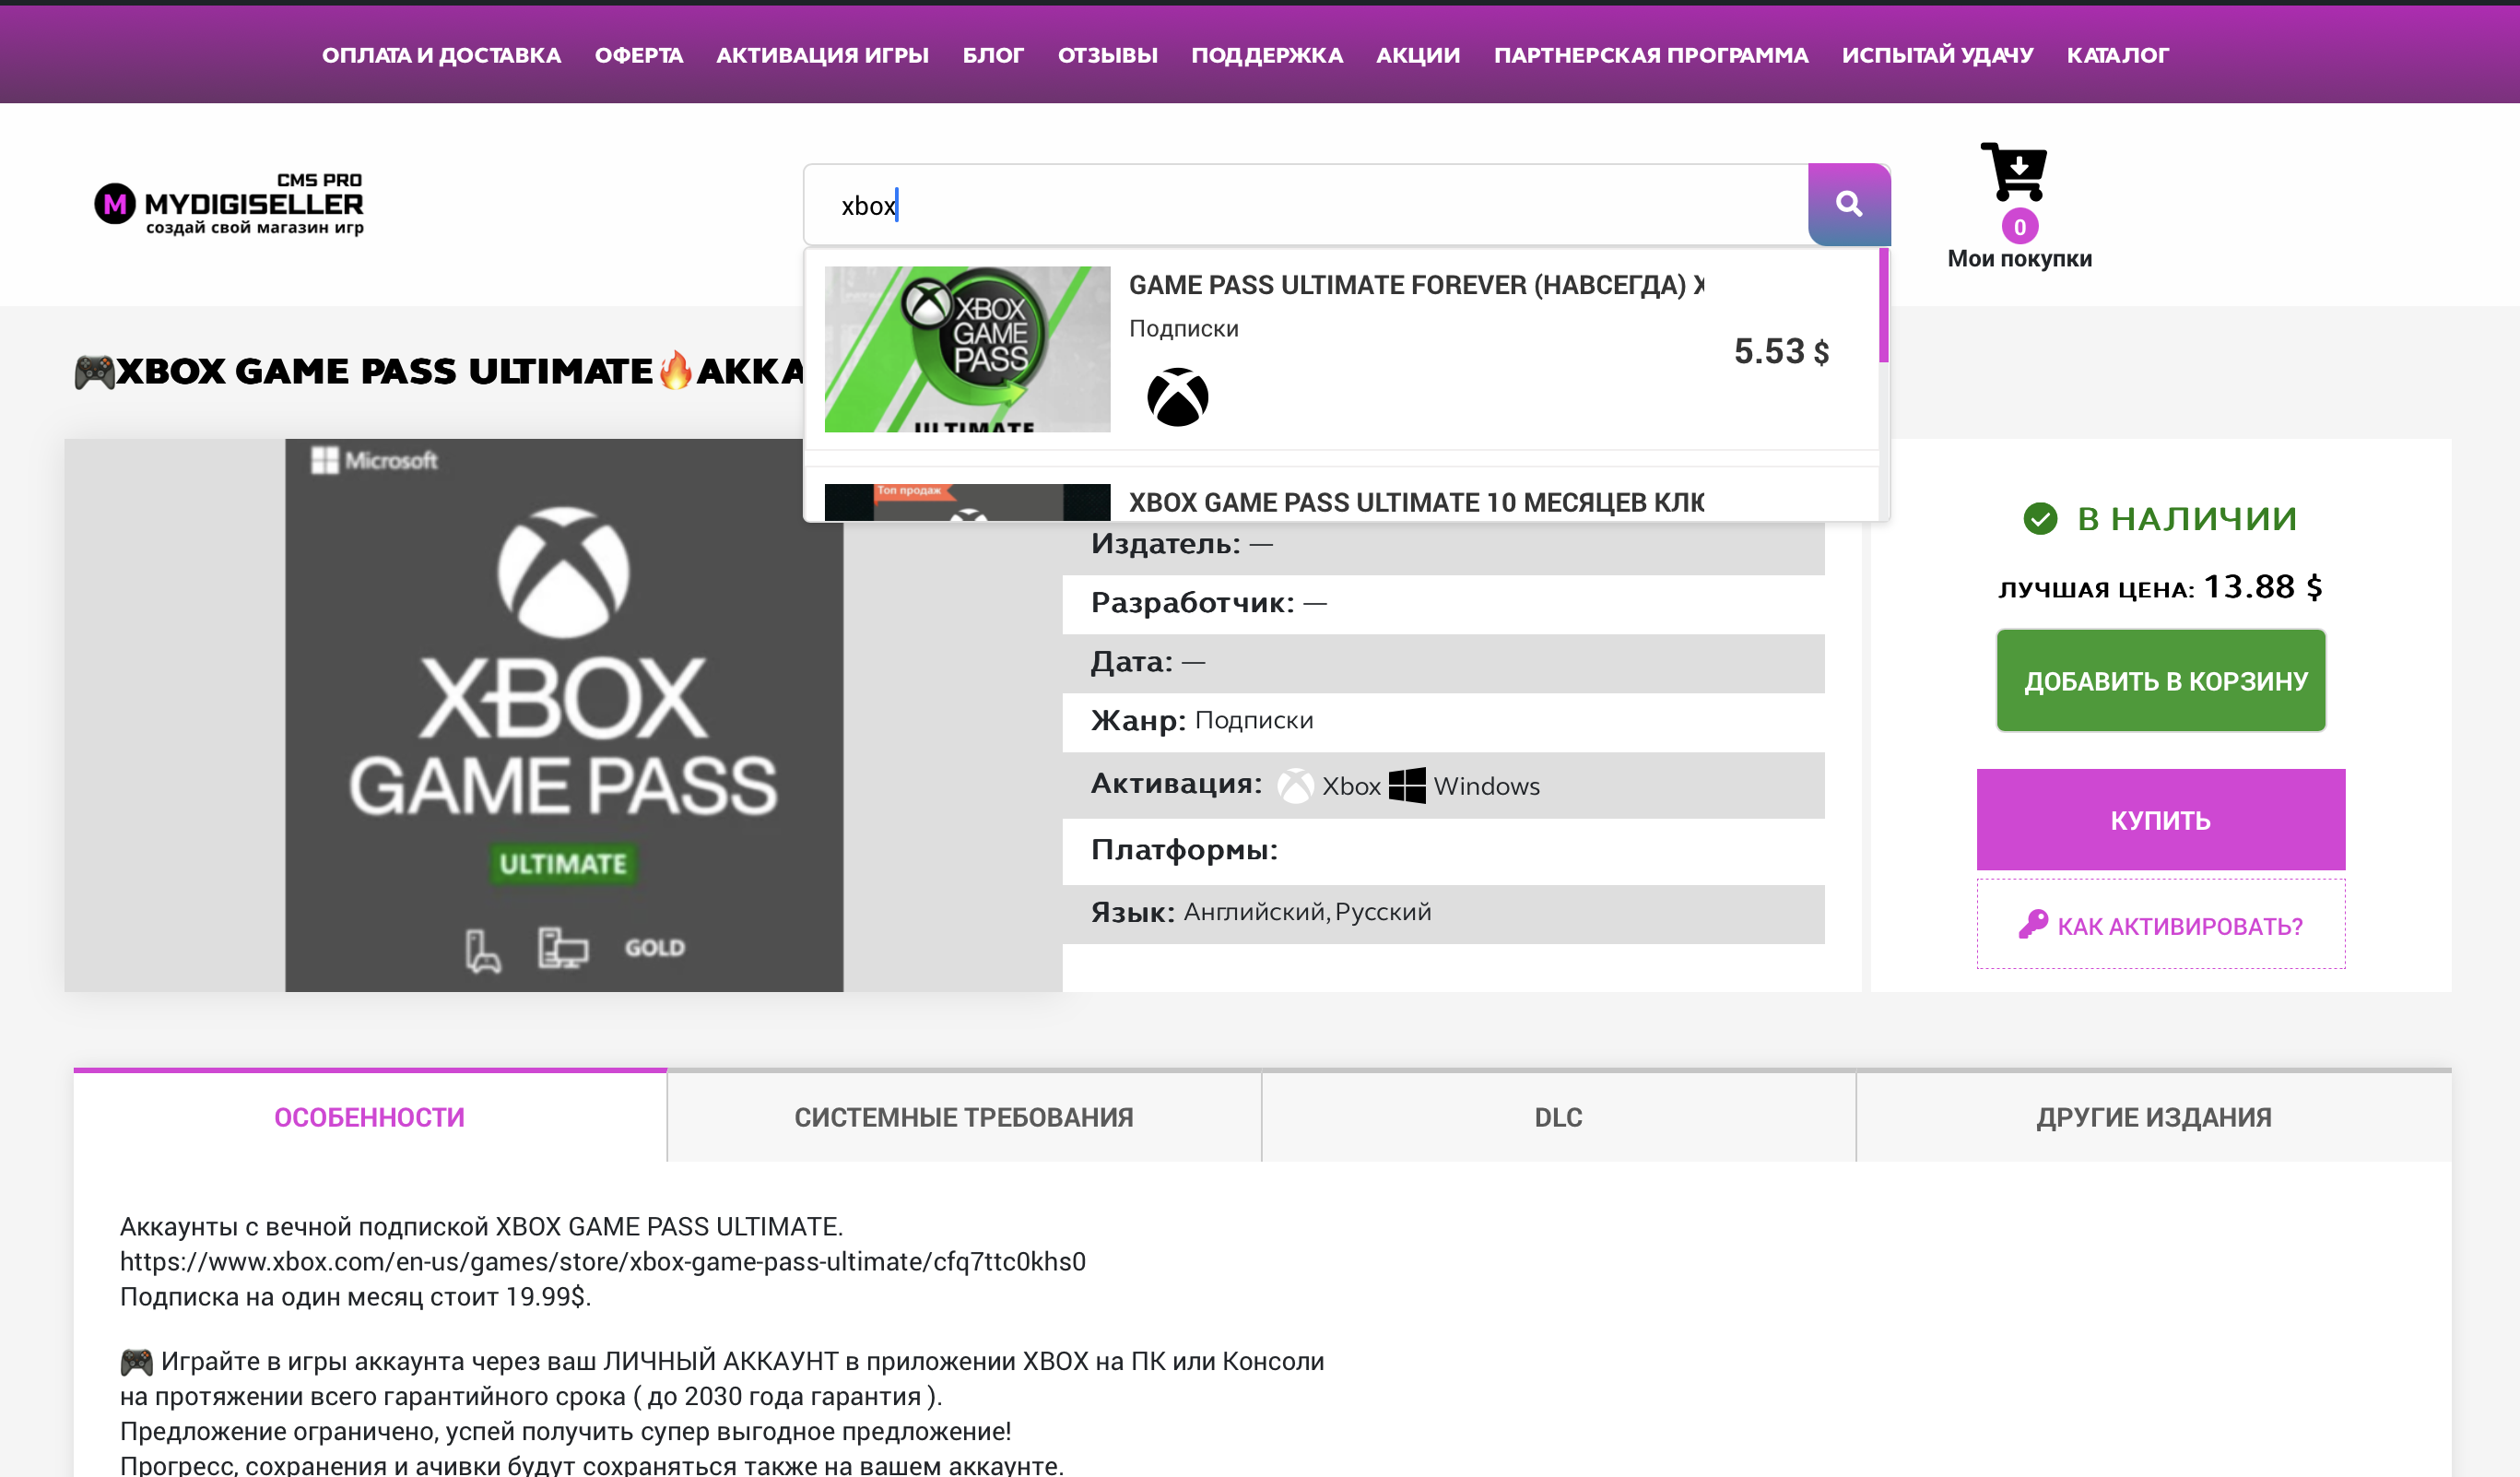The width and height of the screenshot is (2520, 1477).
Task: Open the Поддержка menu link
Action: point(1266,55)
